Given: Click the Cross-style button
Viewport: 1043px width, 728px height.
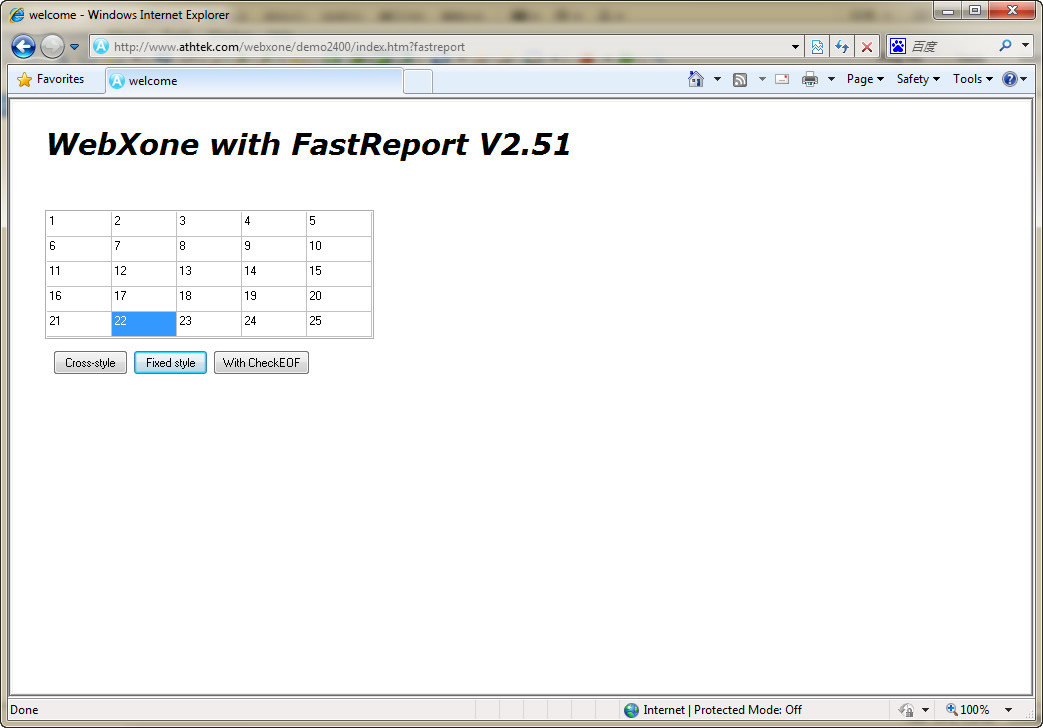Looking at the screenshot, I should [90, 363].
